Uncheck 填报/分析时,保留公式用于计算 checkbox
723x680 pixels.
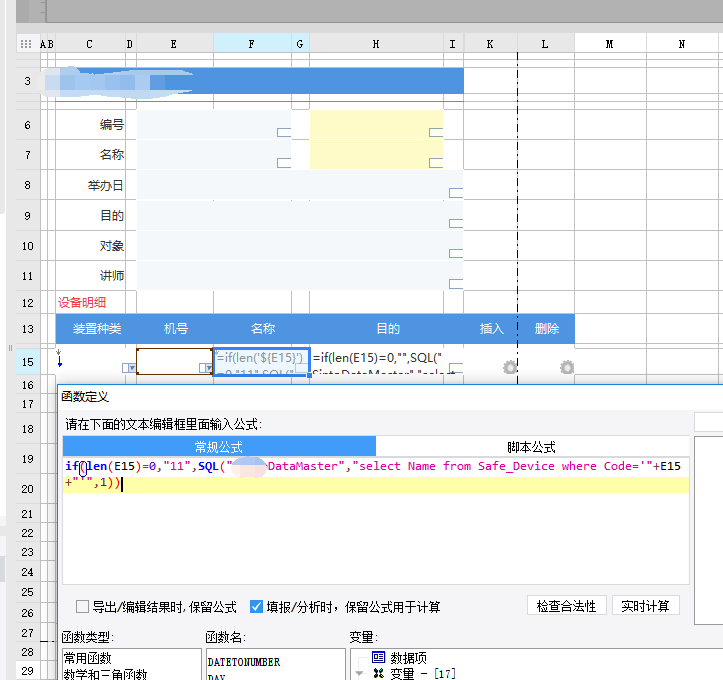pos(257,607)
